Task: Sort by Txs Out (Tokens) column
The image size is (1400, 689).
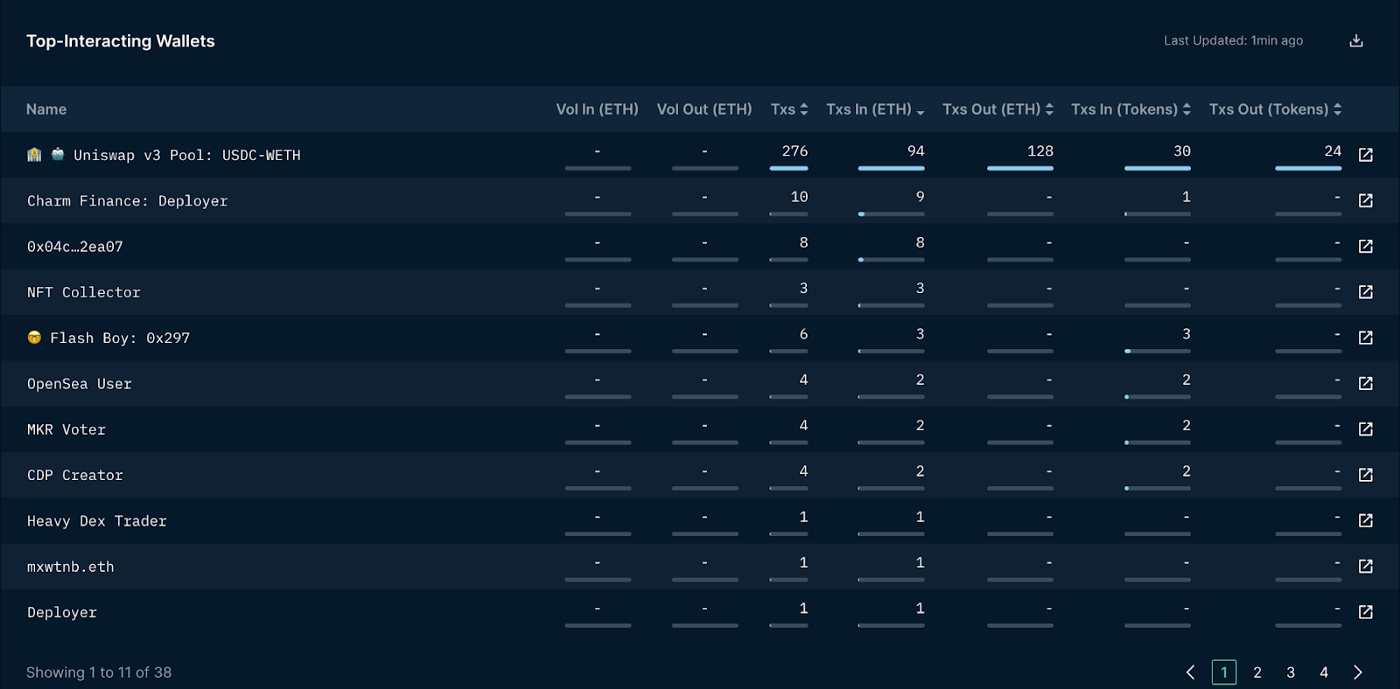Action: pos(1275,109)
